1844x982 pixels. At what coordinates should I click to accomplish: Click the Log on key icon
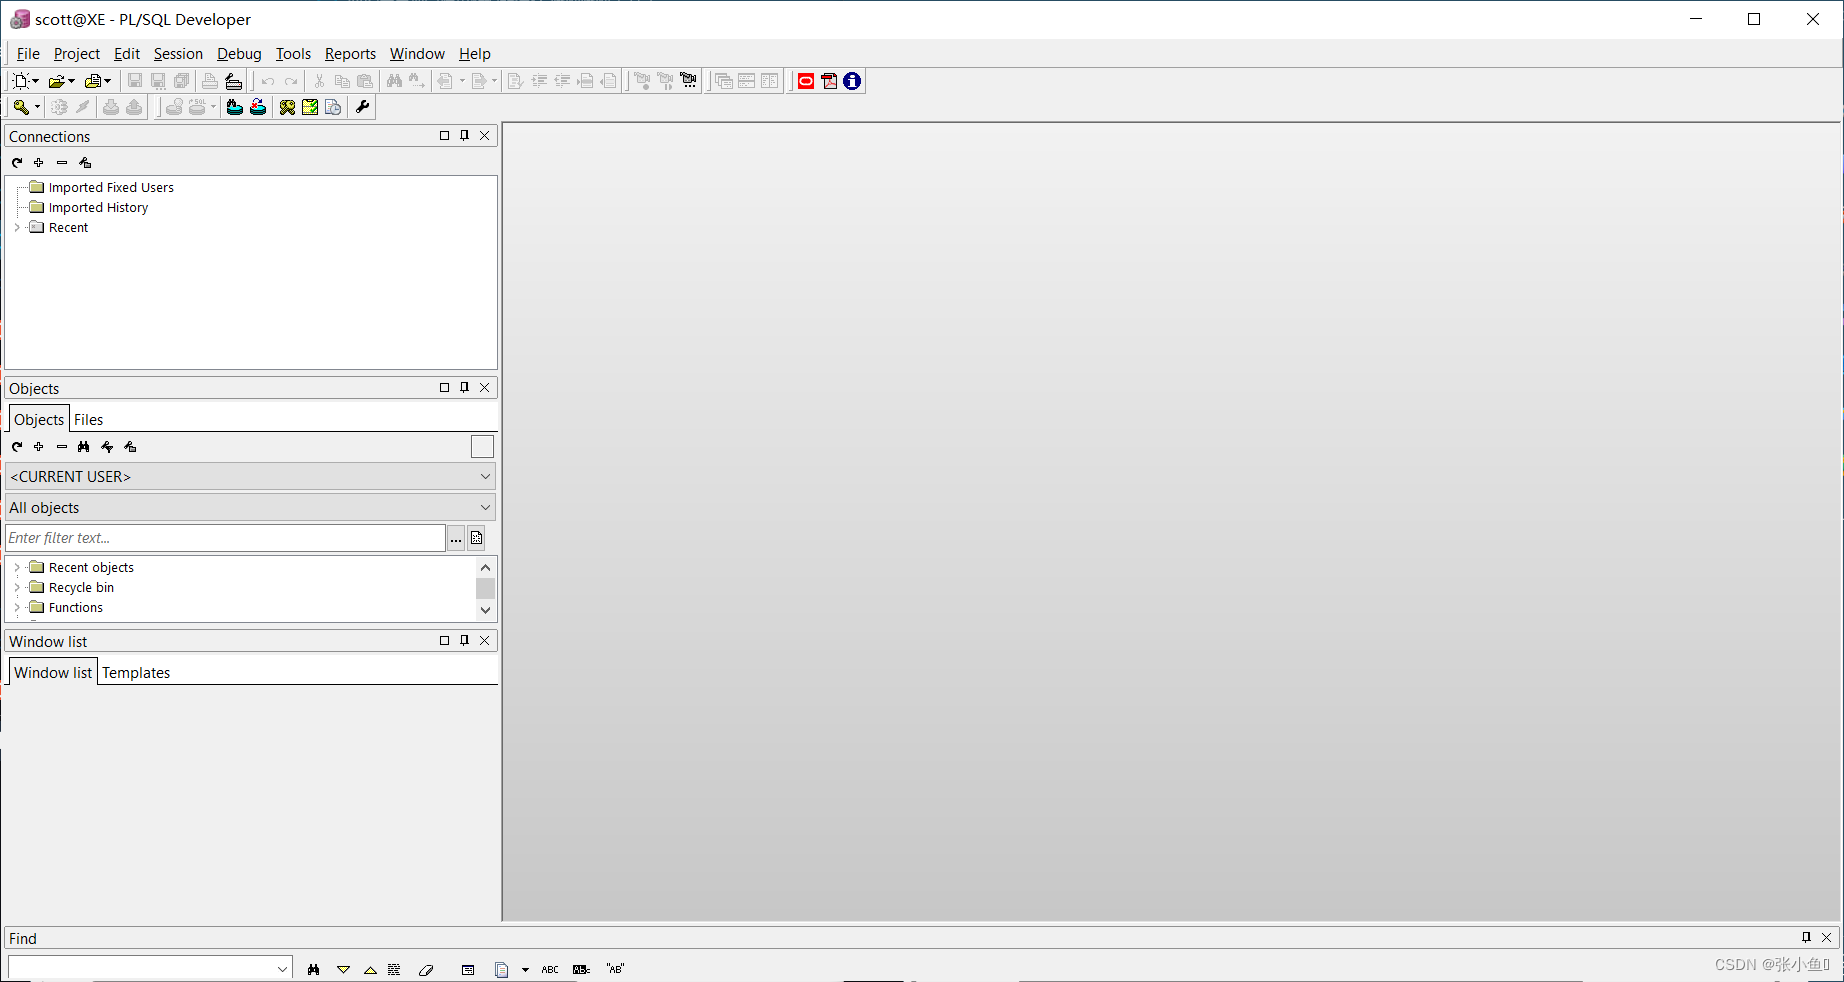pos(20,107)
